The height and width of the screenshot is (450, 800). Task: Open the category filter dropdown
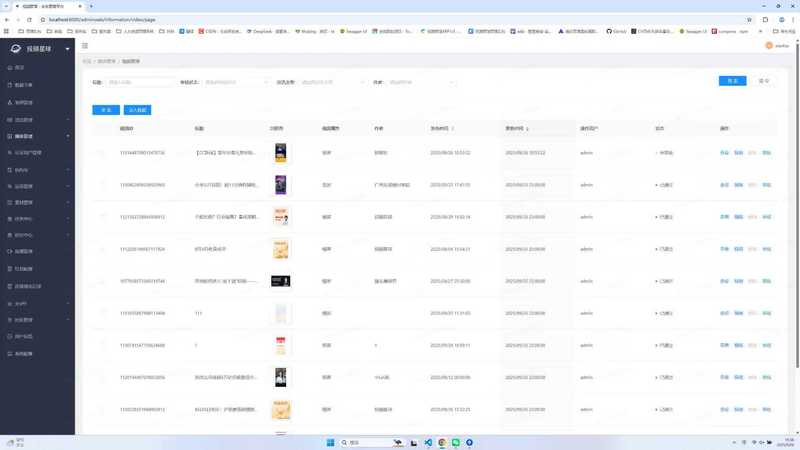coord(332,82)
